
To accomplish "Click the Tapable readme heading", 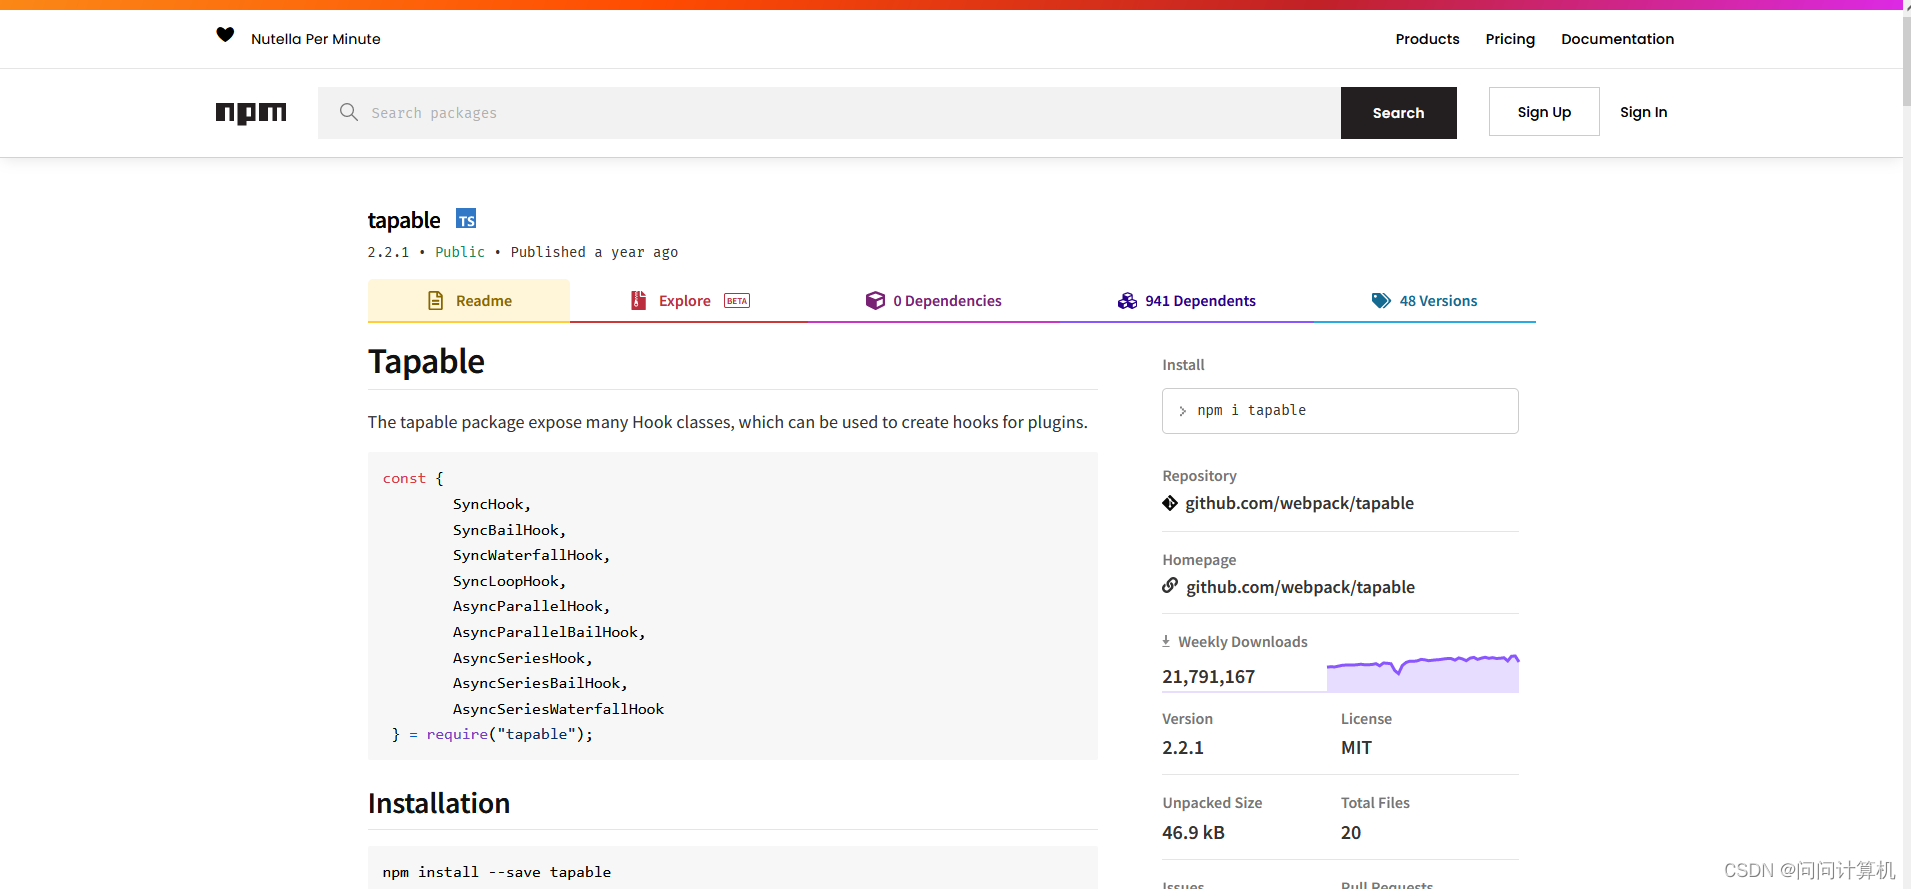I will [426, 361].
